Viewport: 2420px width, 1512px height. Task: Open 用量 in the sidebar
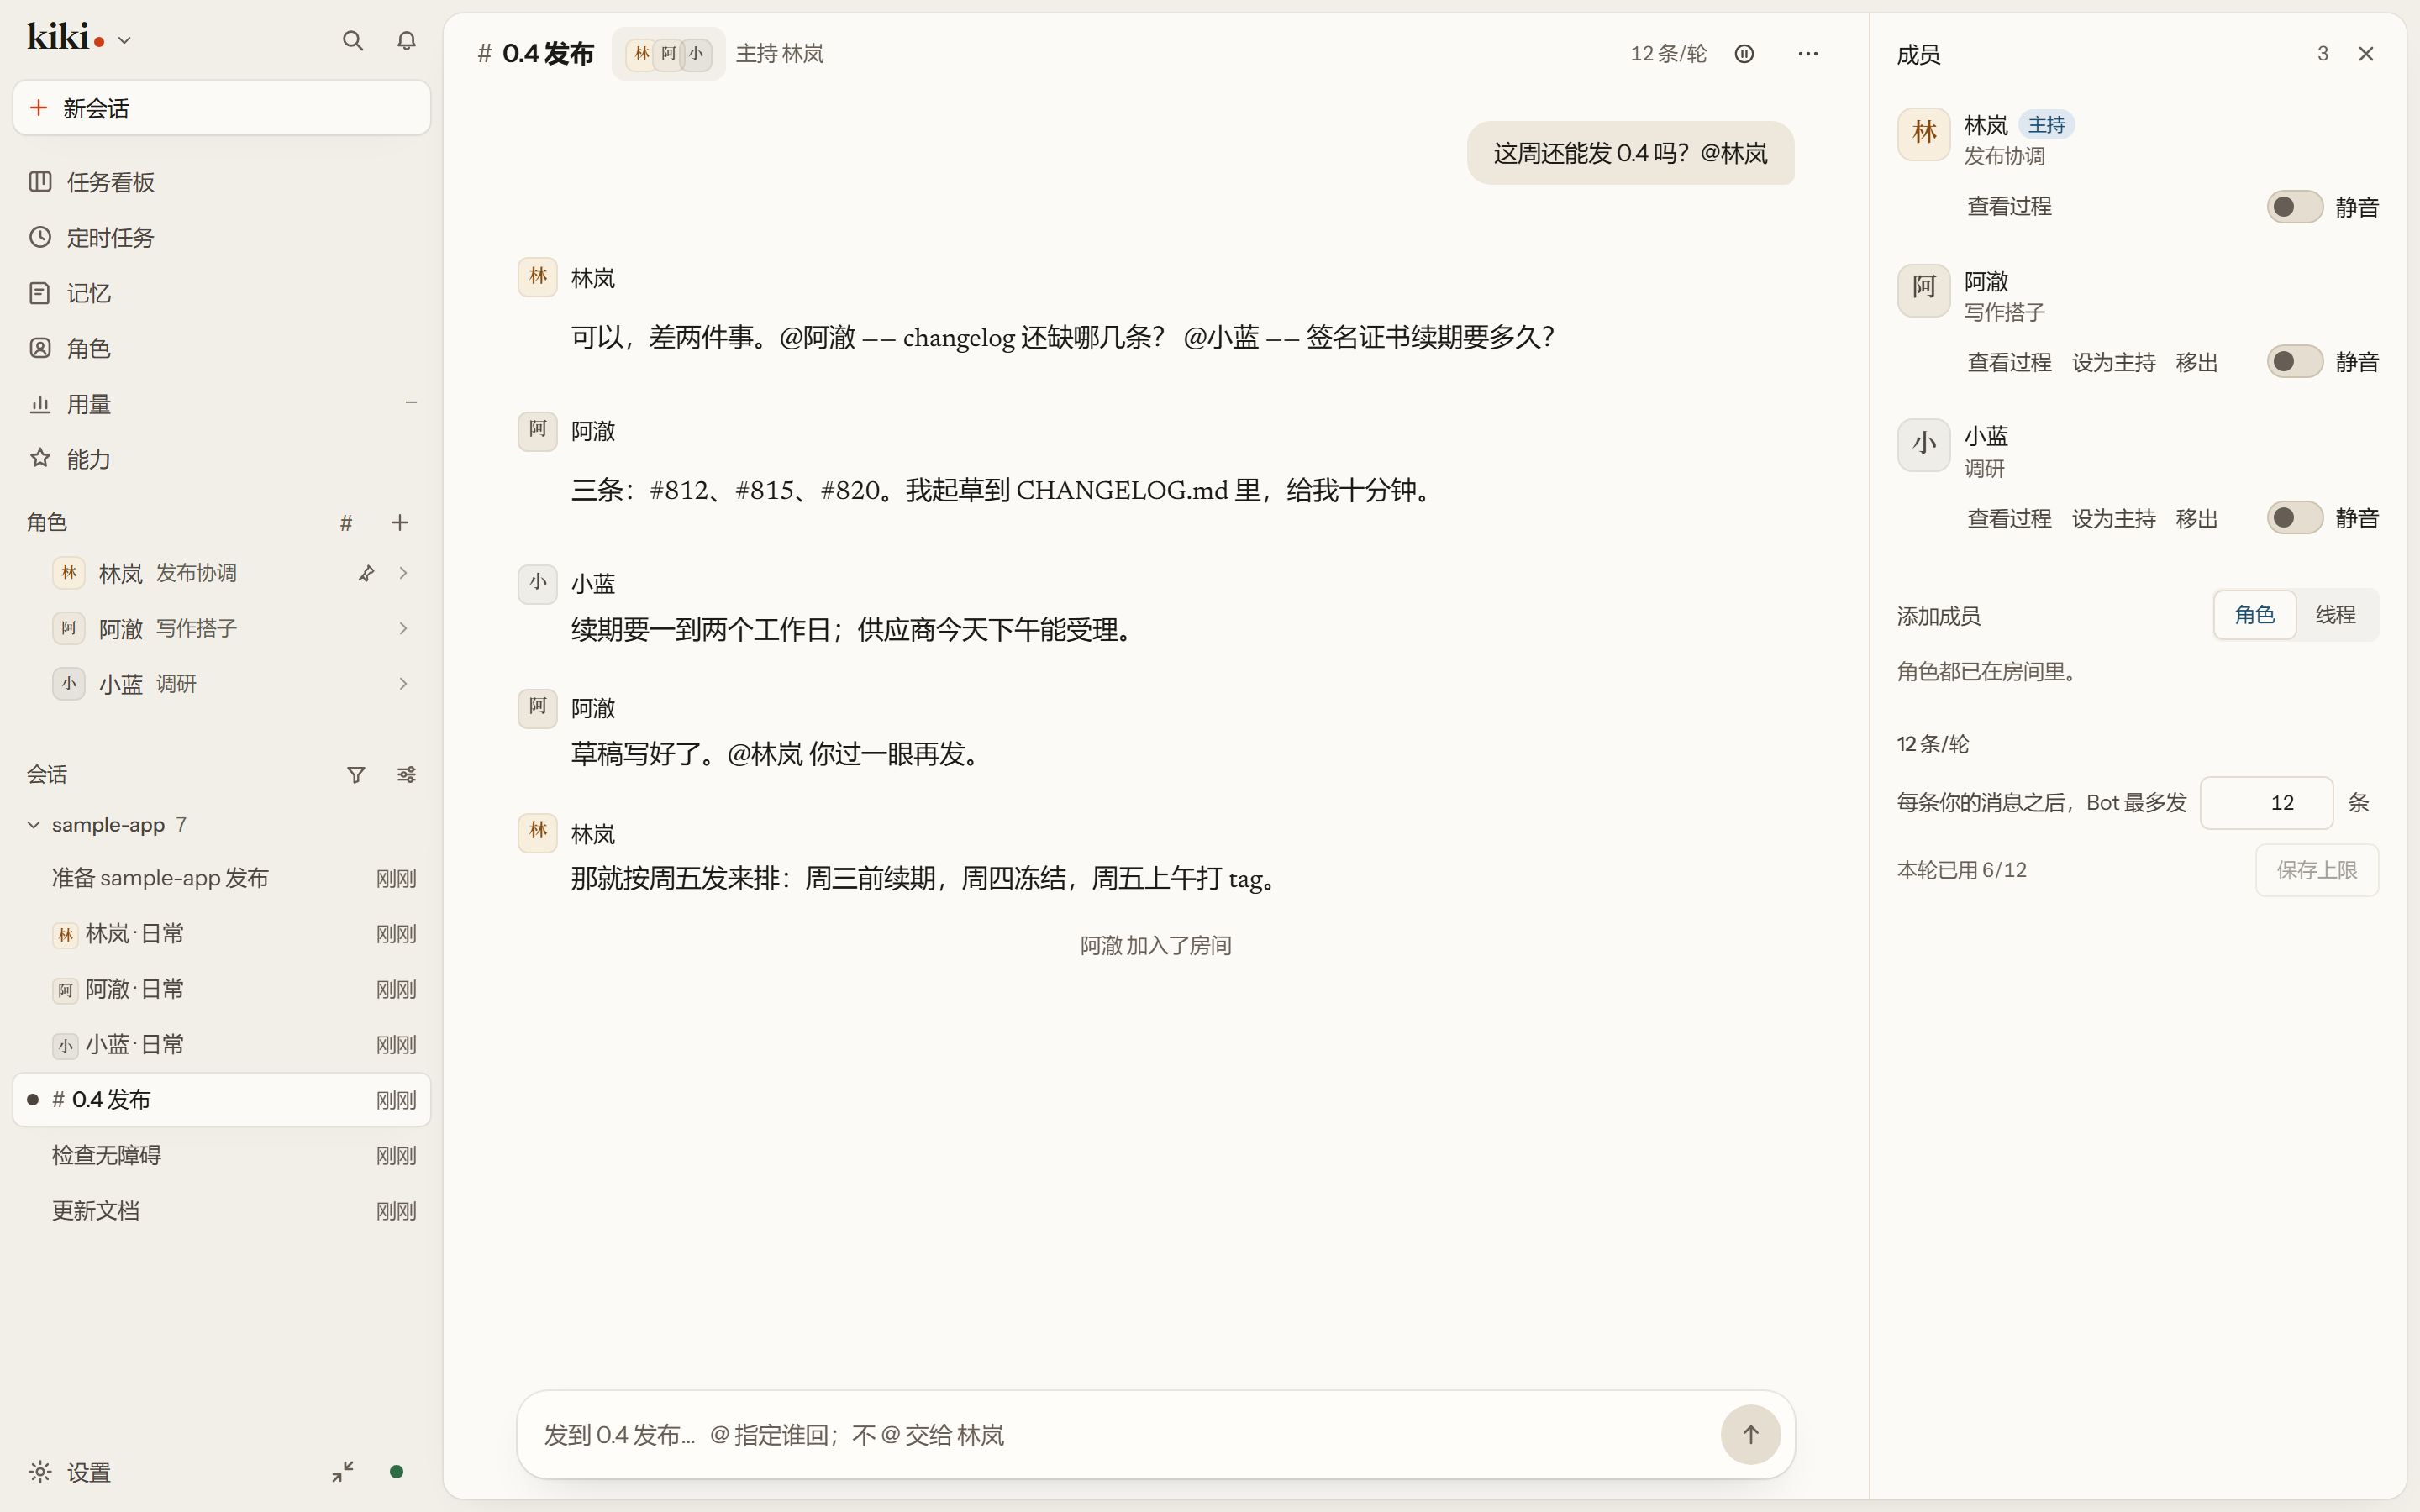(x=221, y=404)
